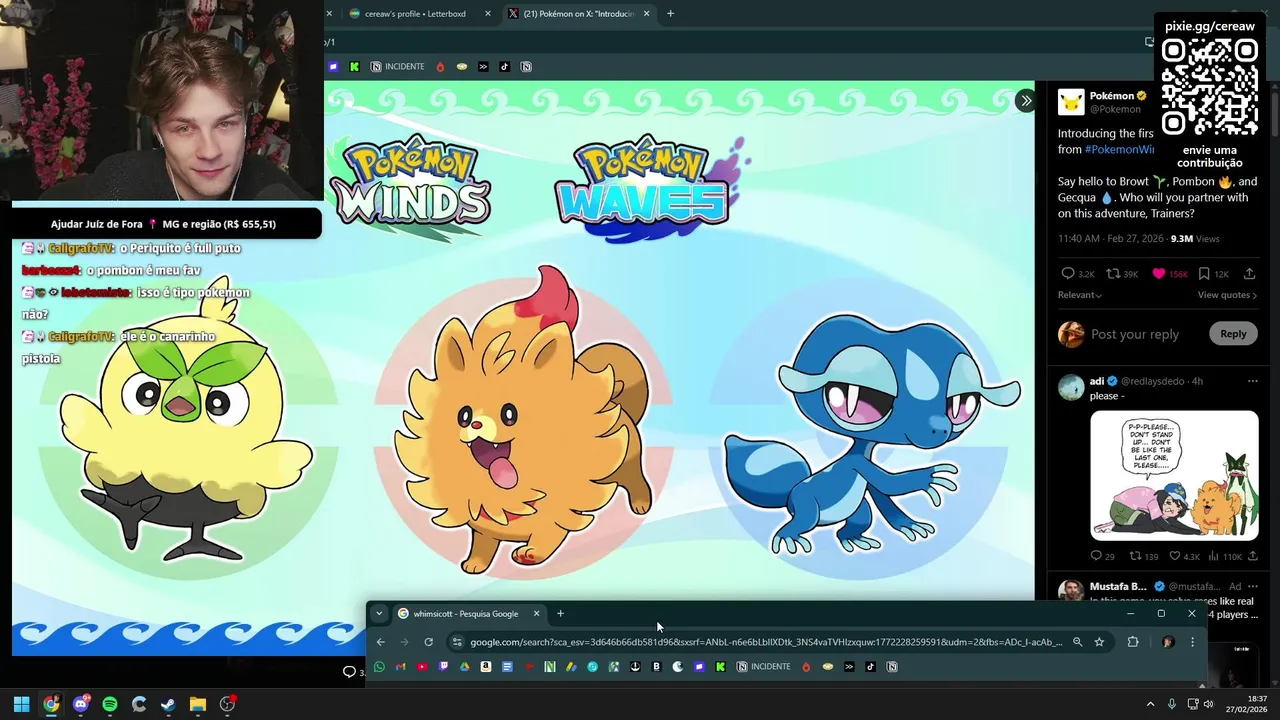Close the Letterboxd tab

coord(488,14)
